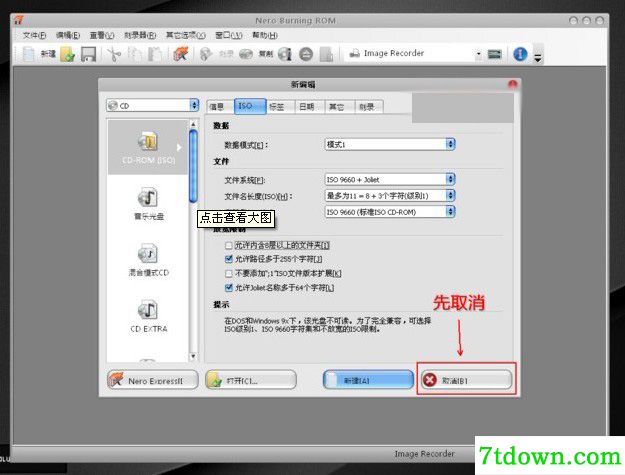Open the 窗口 menu

click(x=228, y=35)
